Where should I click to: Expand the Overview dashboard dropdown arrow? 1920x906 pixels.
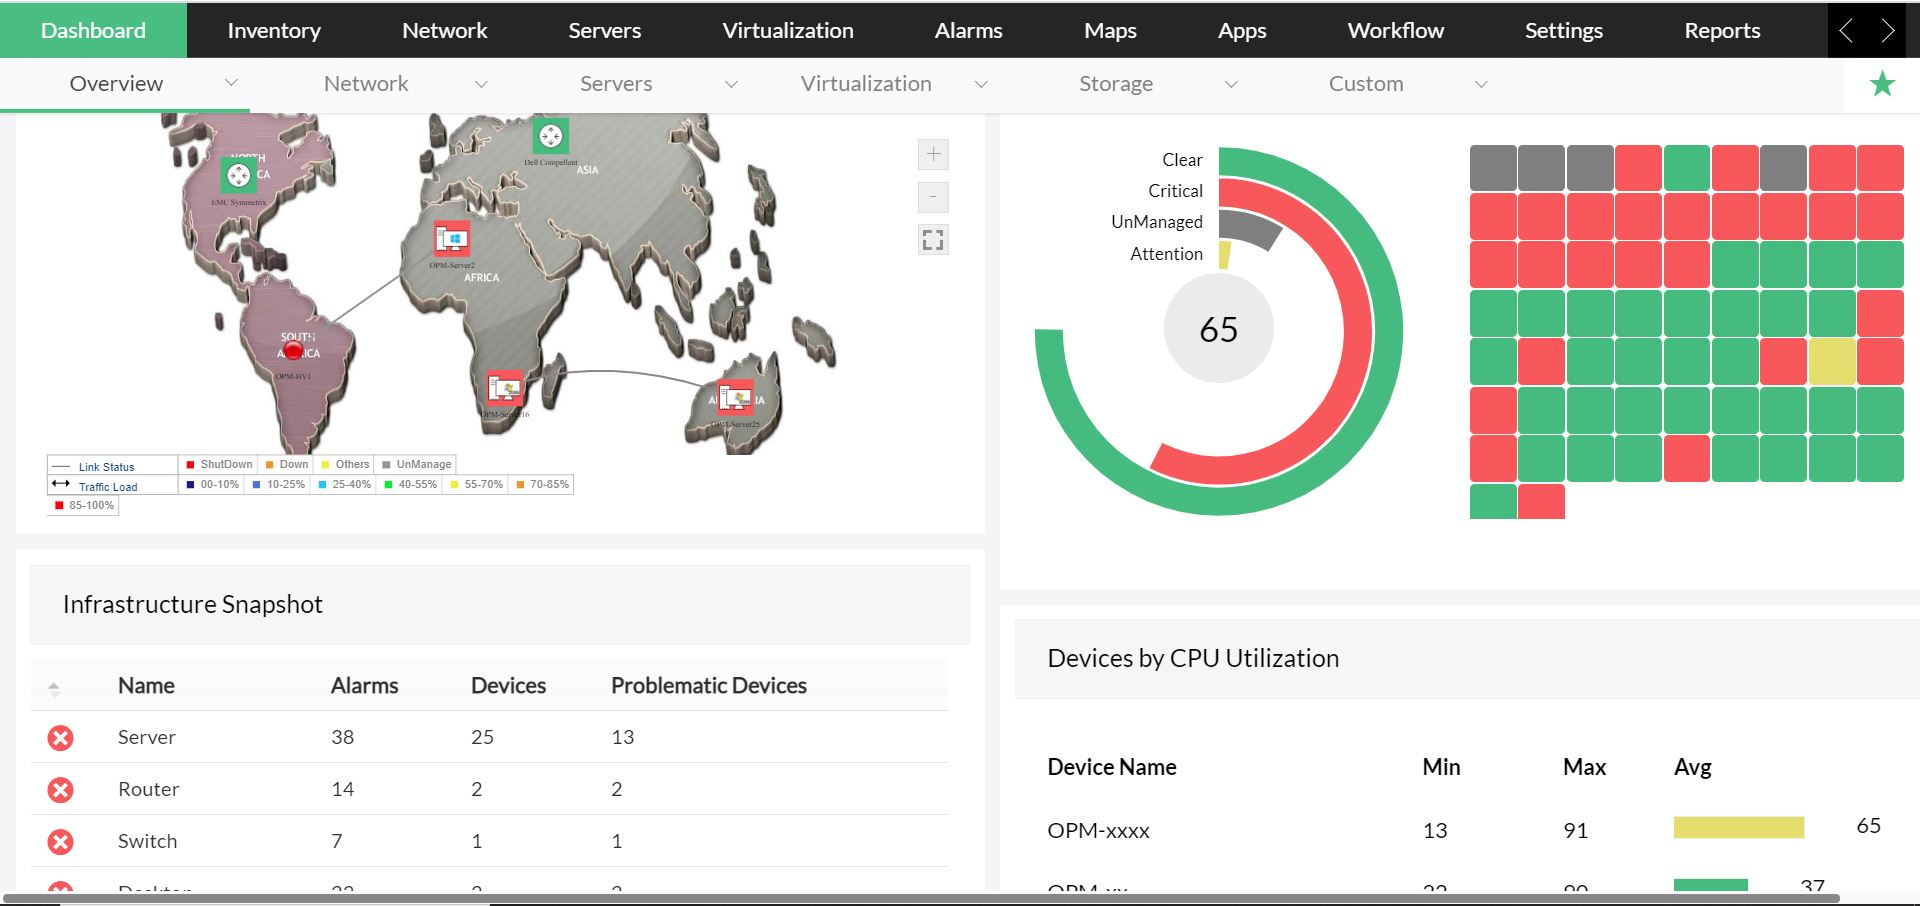[x=231, y=84]
